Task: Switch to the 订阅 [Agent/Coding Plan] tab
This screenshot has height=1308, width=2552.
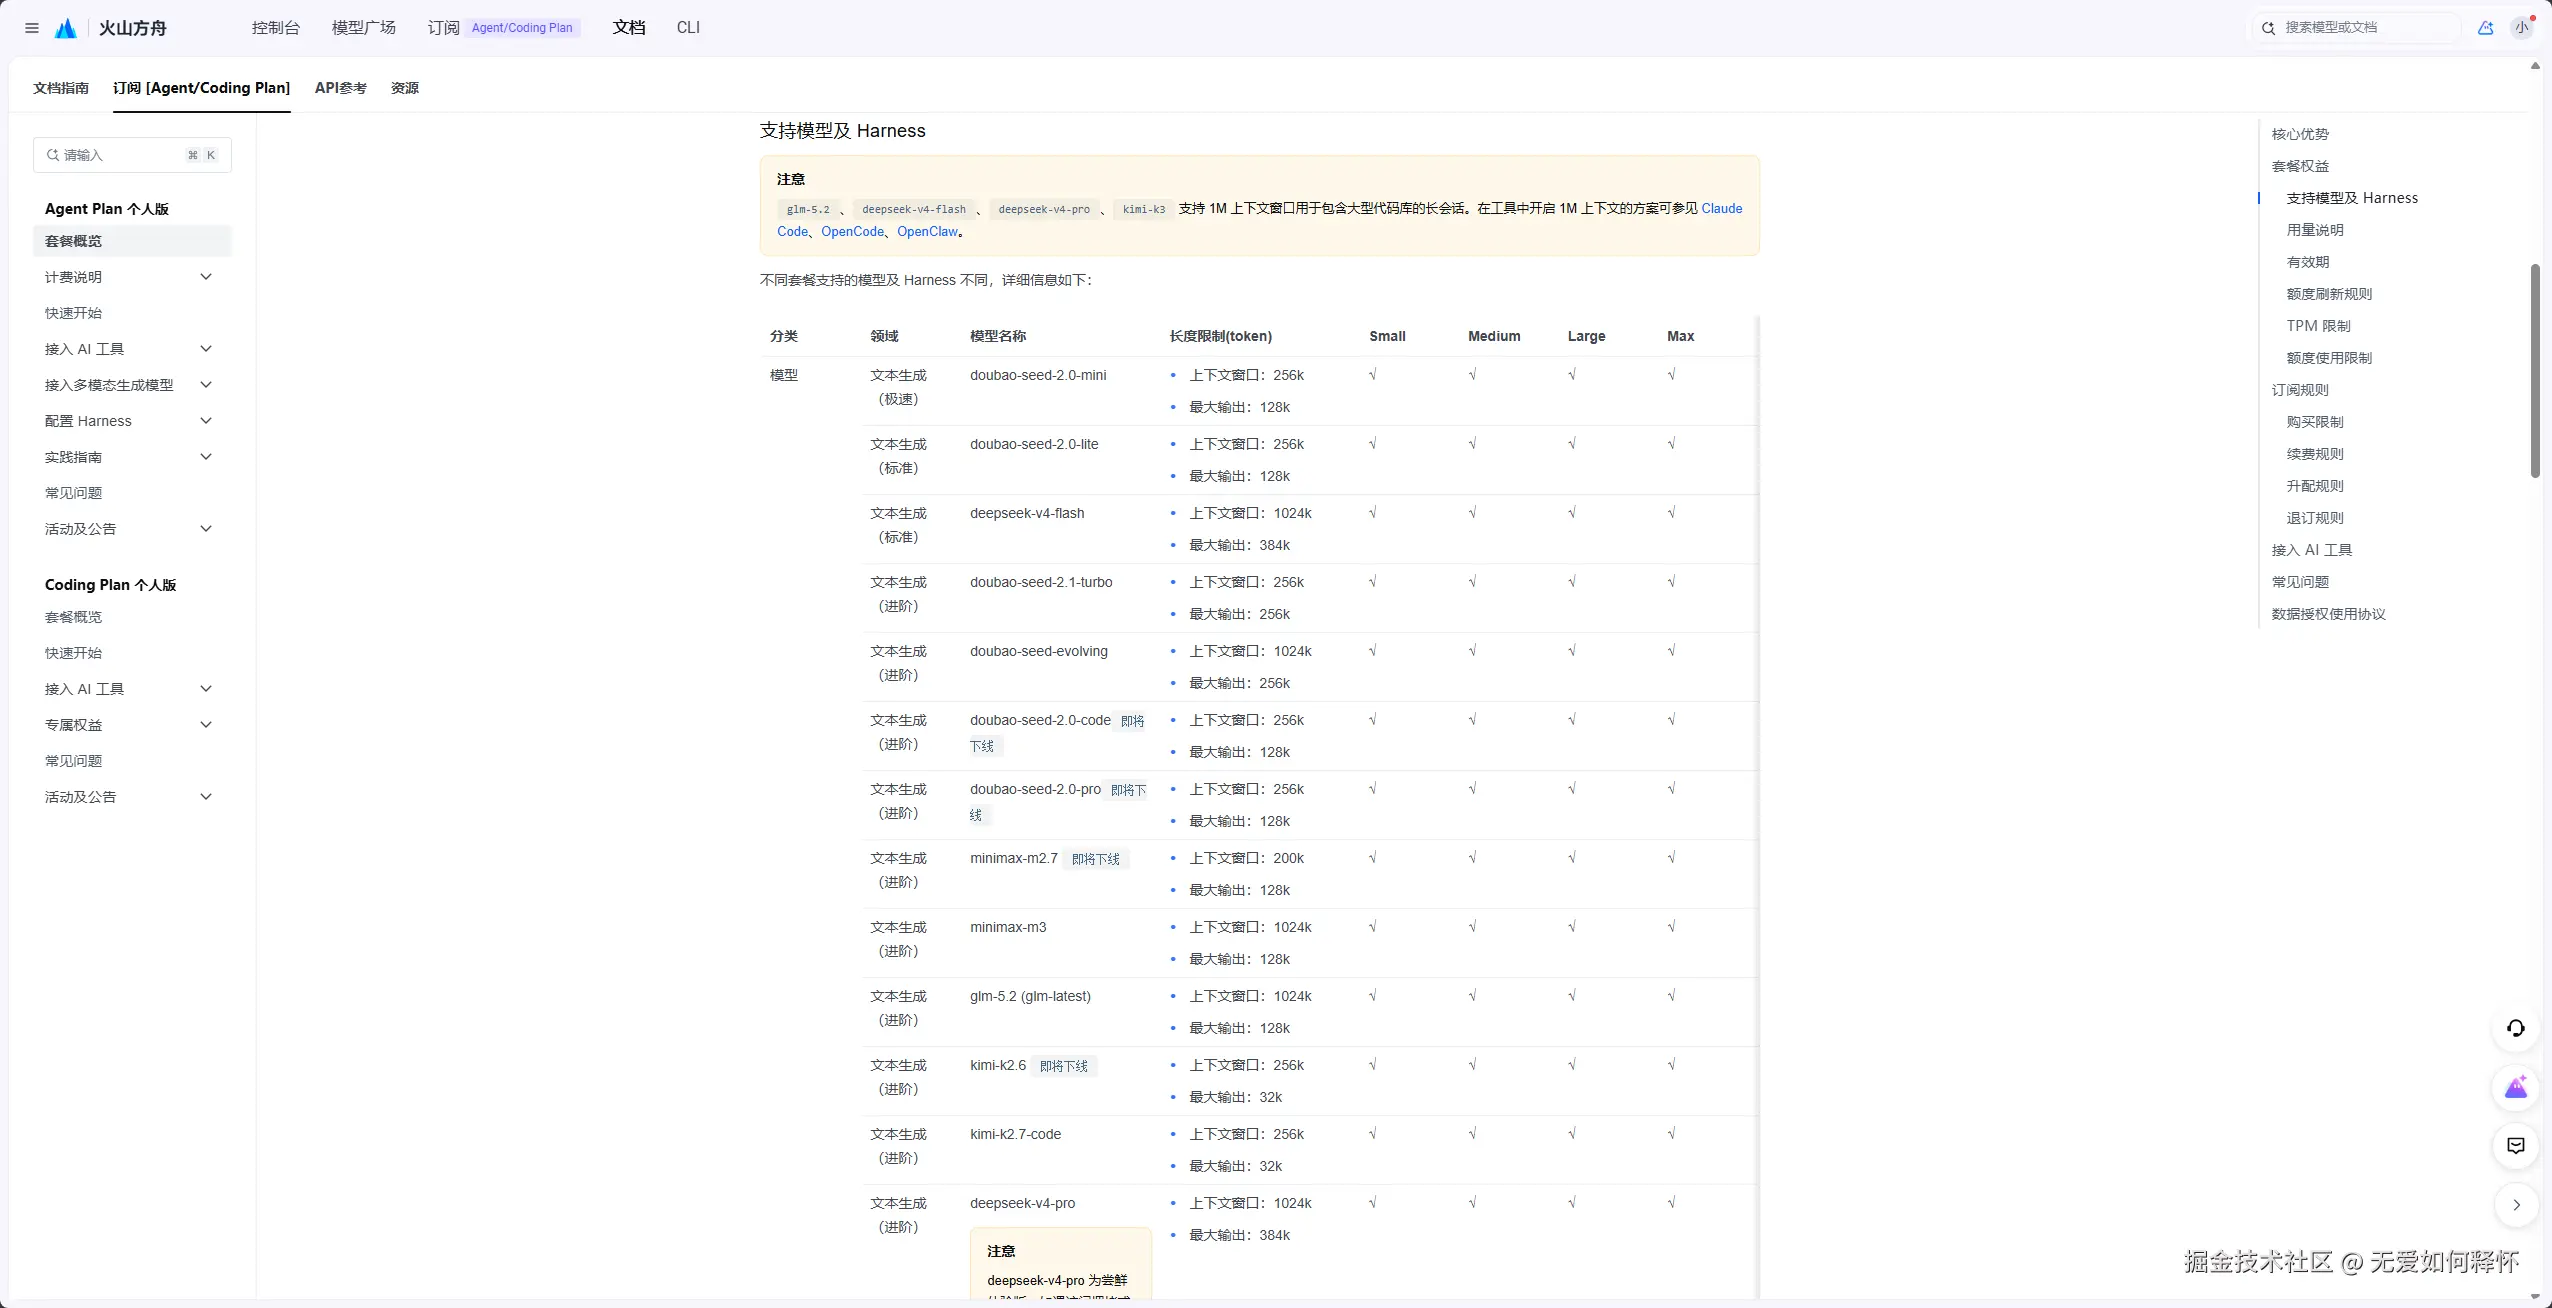Action: (x=202, y=88)
